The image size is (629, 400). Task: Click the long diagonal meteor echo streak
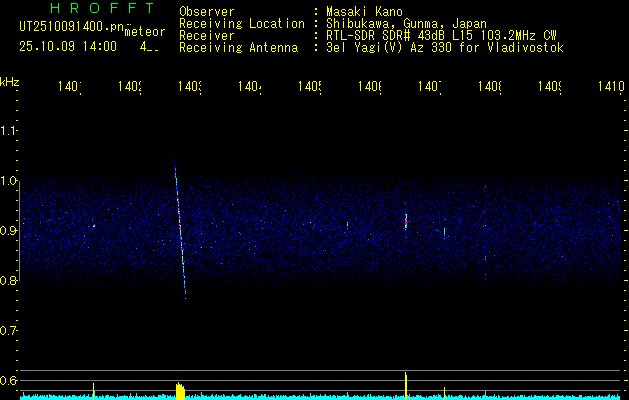click(x=180, y=230)
